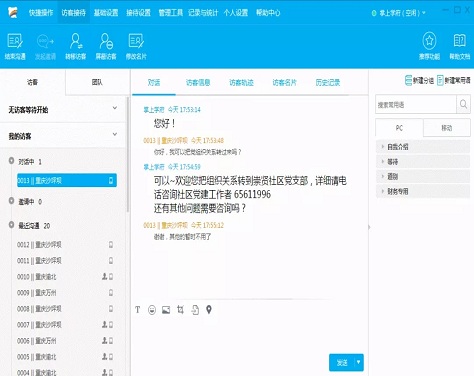Viewport: 474px width, 376px height.
Task: Click the person icon on row 0006
Action: [x=104, y=340]
